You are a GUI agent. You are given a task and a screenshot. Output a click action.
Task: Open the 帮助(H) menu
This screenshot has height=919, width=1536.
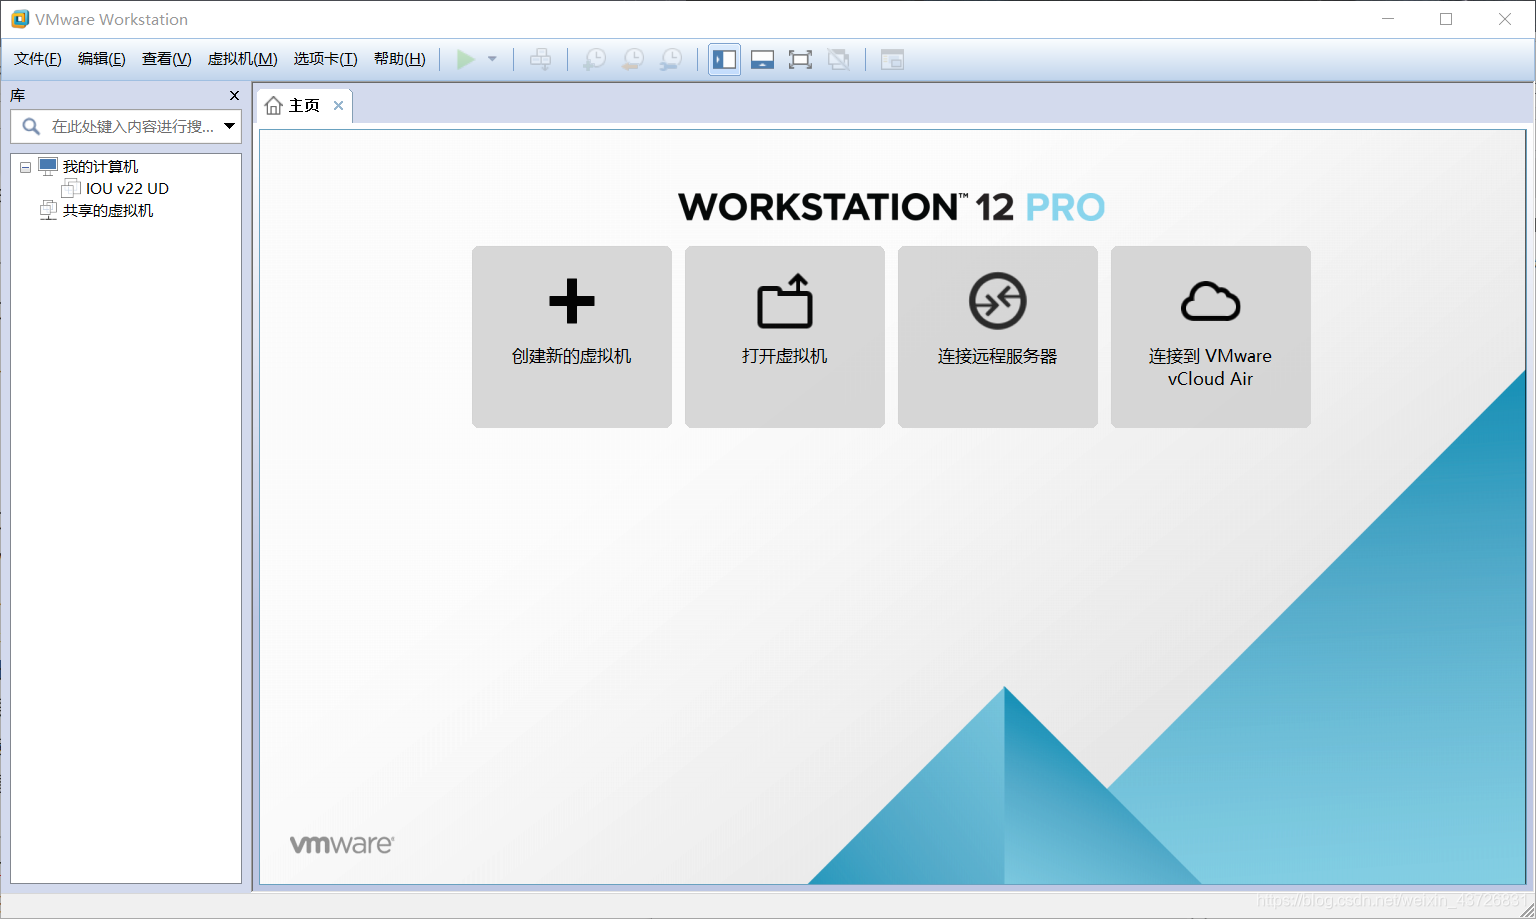pyautogui.click(x=400, y=59)
